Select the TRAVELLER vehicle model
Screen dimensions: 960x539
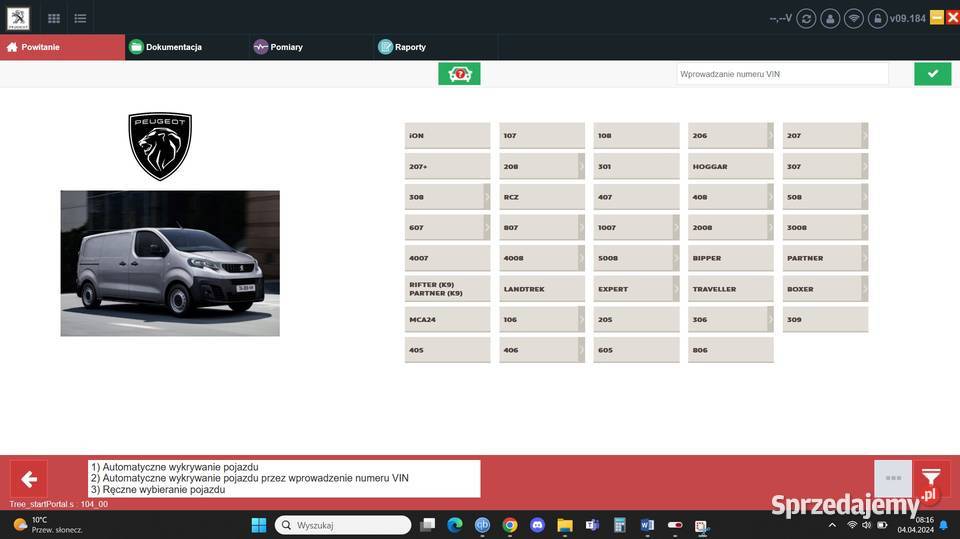point(731,289)
